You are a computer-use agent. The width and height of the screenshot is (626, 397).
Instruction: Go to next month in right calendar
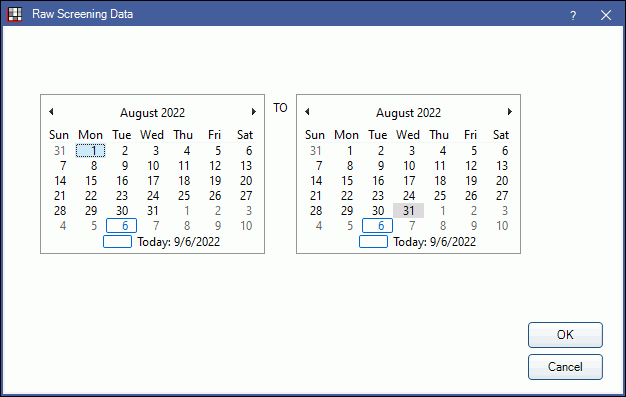[509, 112]
